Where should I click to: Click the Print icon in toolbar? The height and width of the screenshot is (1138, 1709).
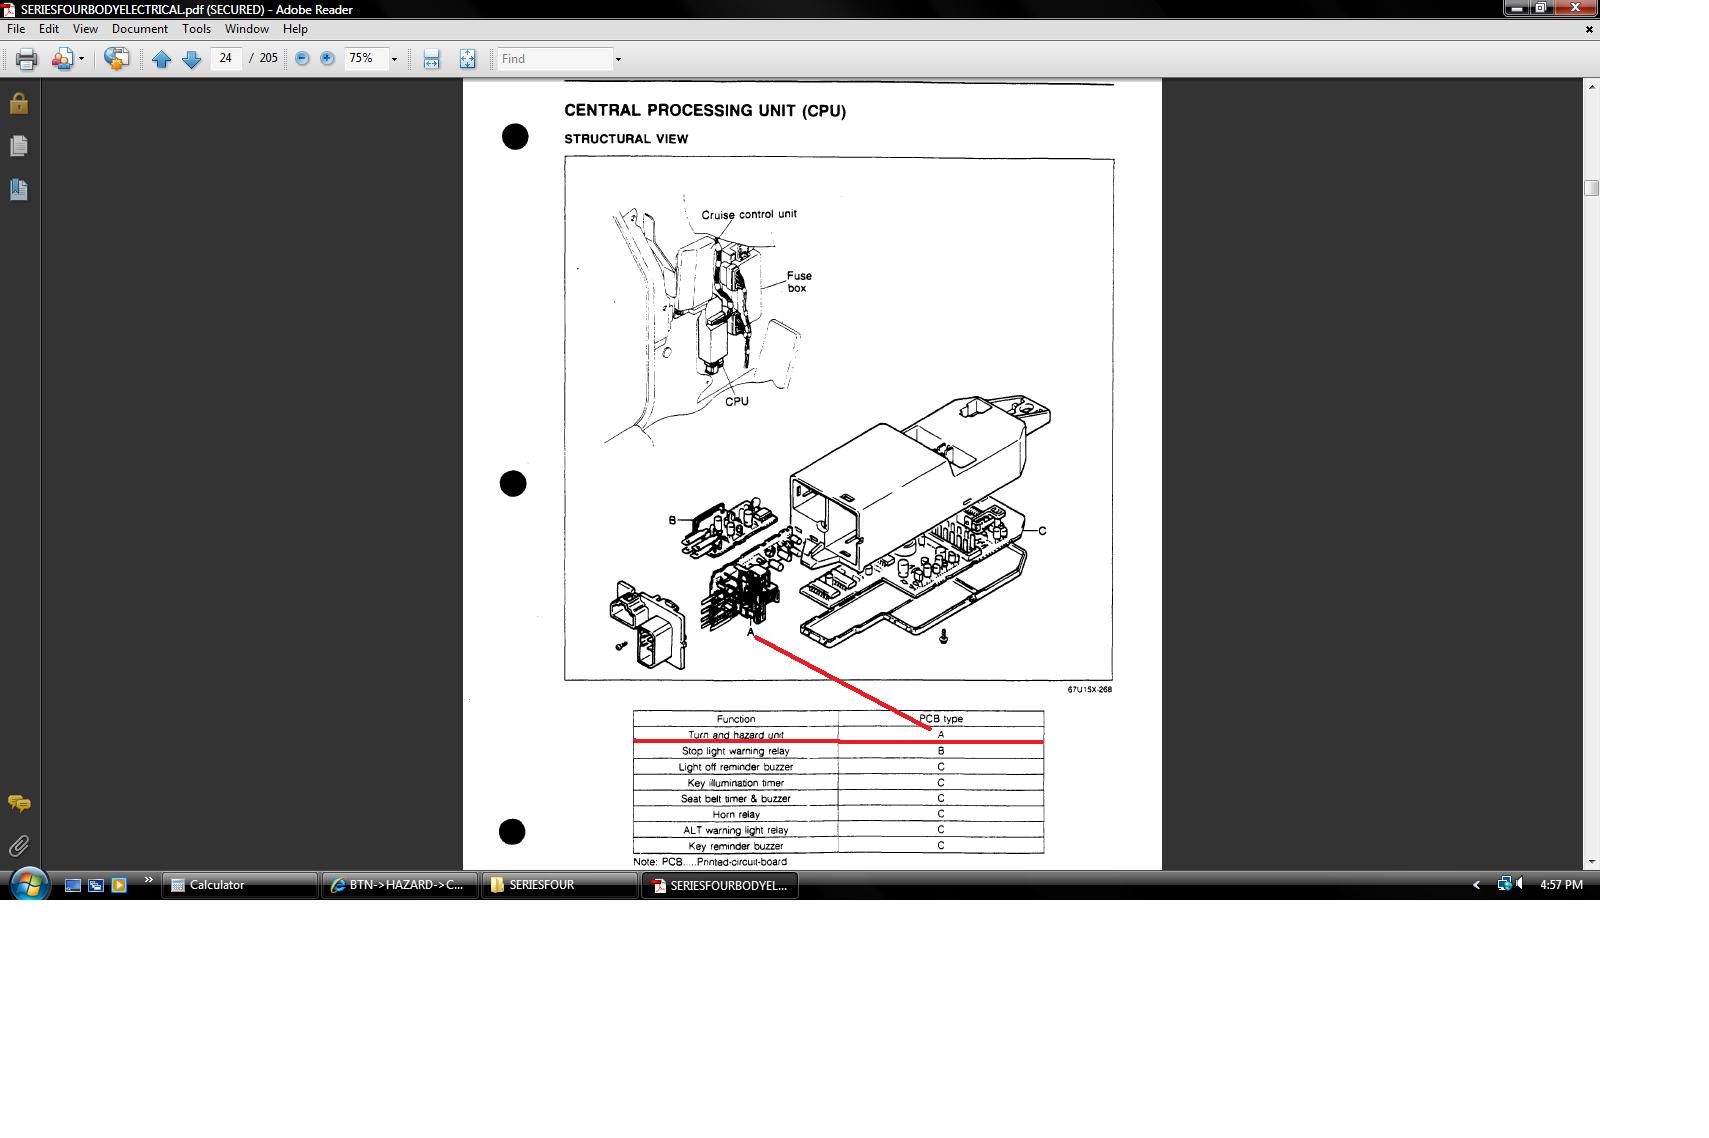coord(27,59)
